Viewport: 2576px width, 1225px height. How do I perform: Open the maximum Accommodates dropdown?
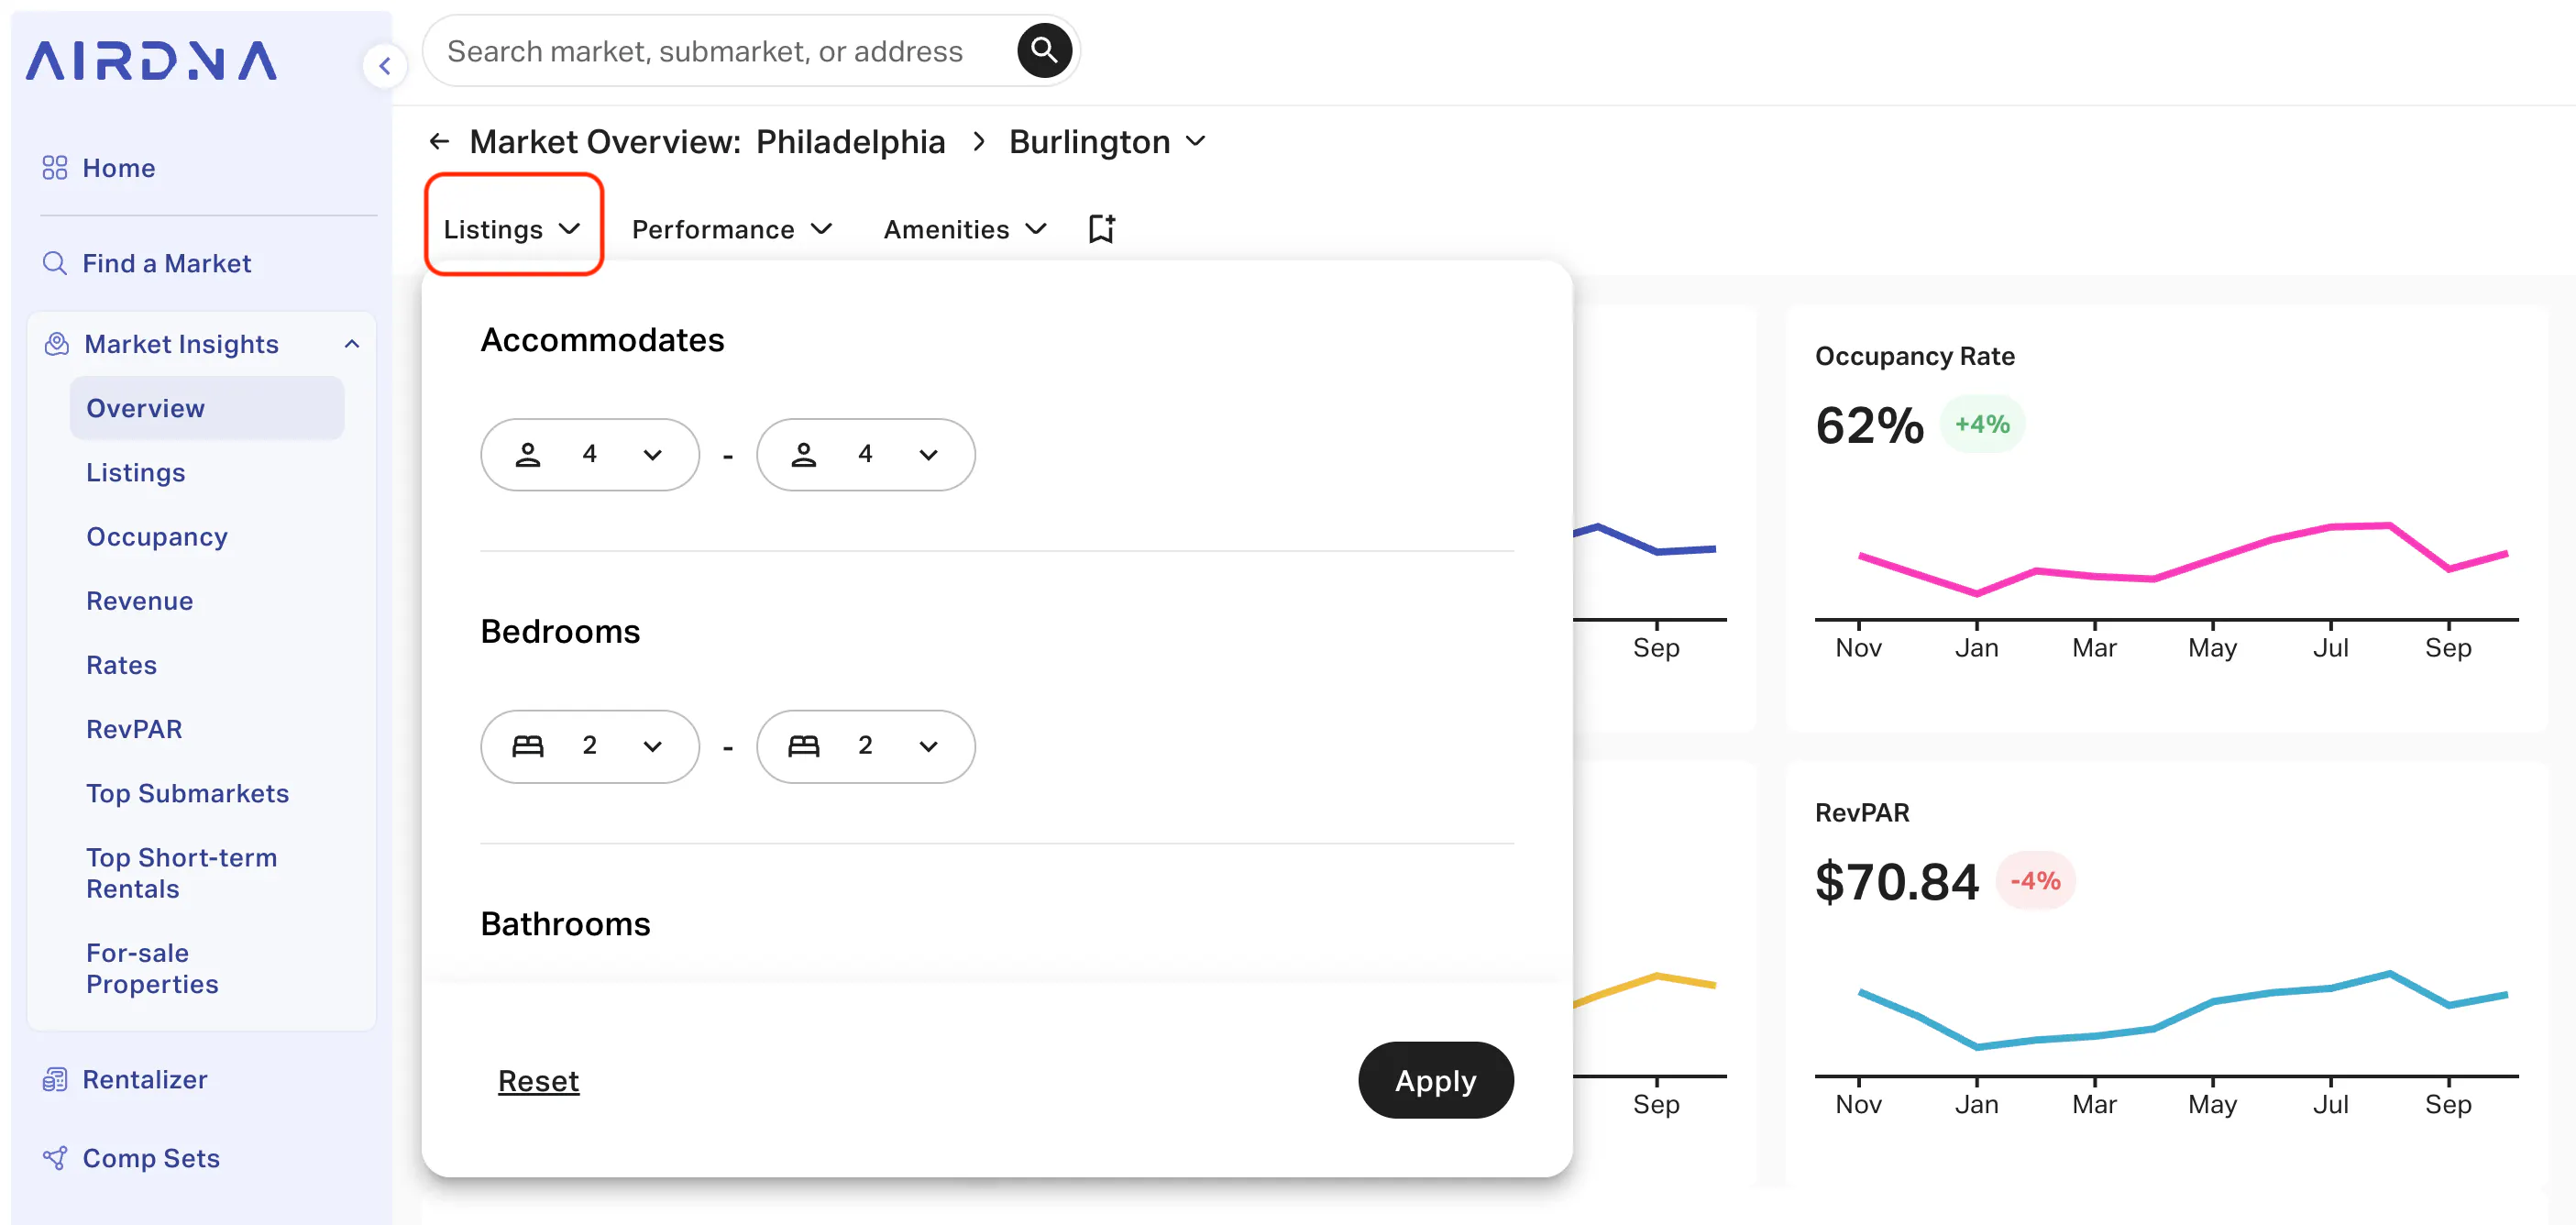coord(866,455)
